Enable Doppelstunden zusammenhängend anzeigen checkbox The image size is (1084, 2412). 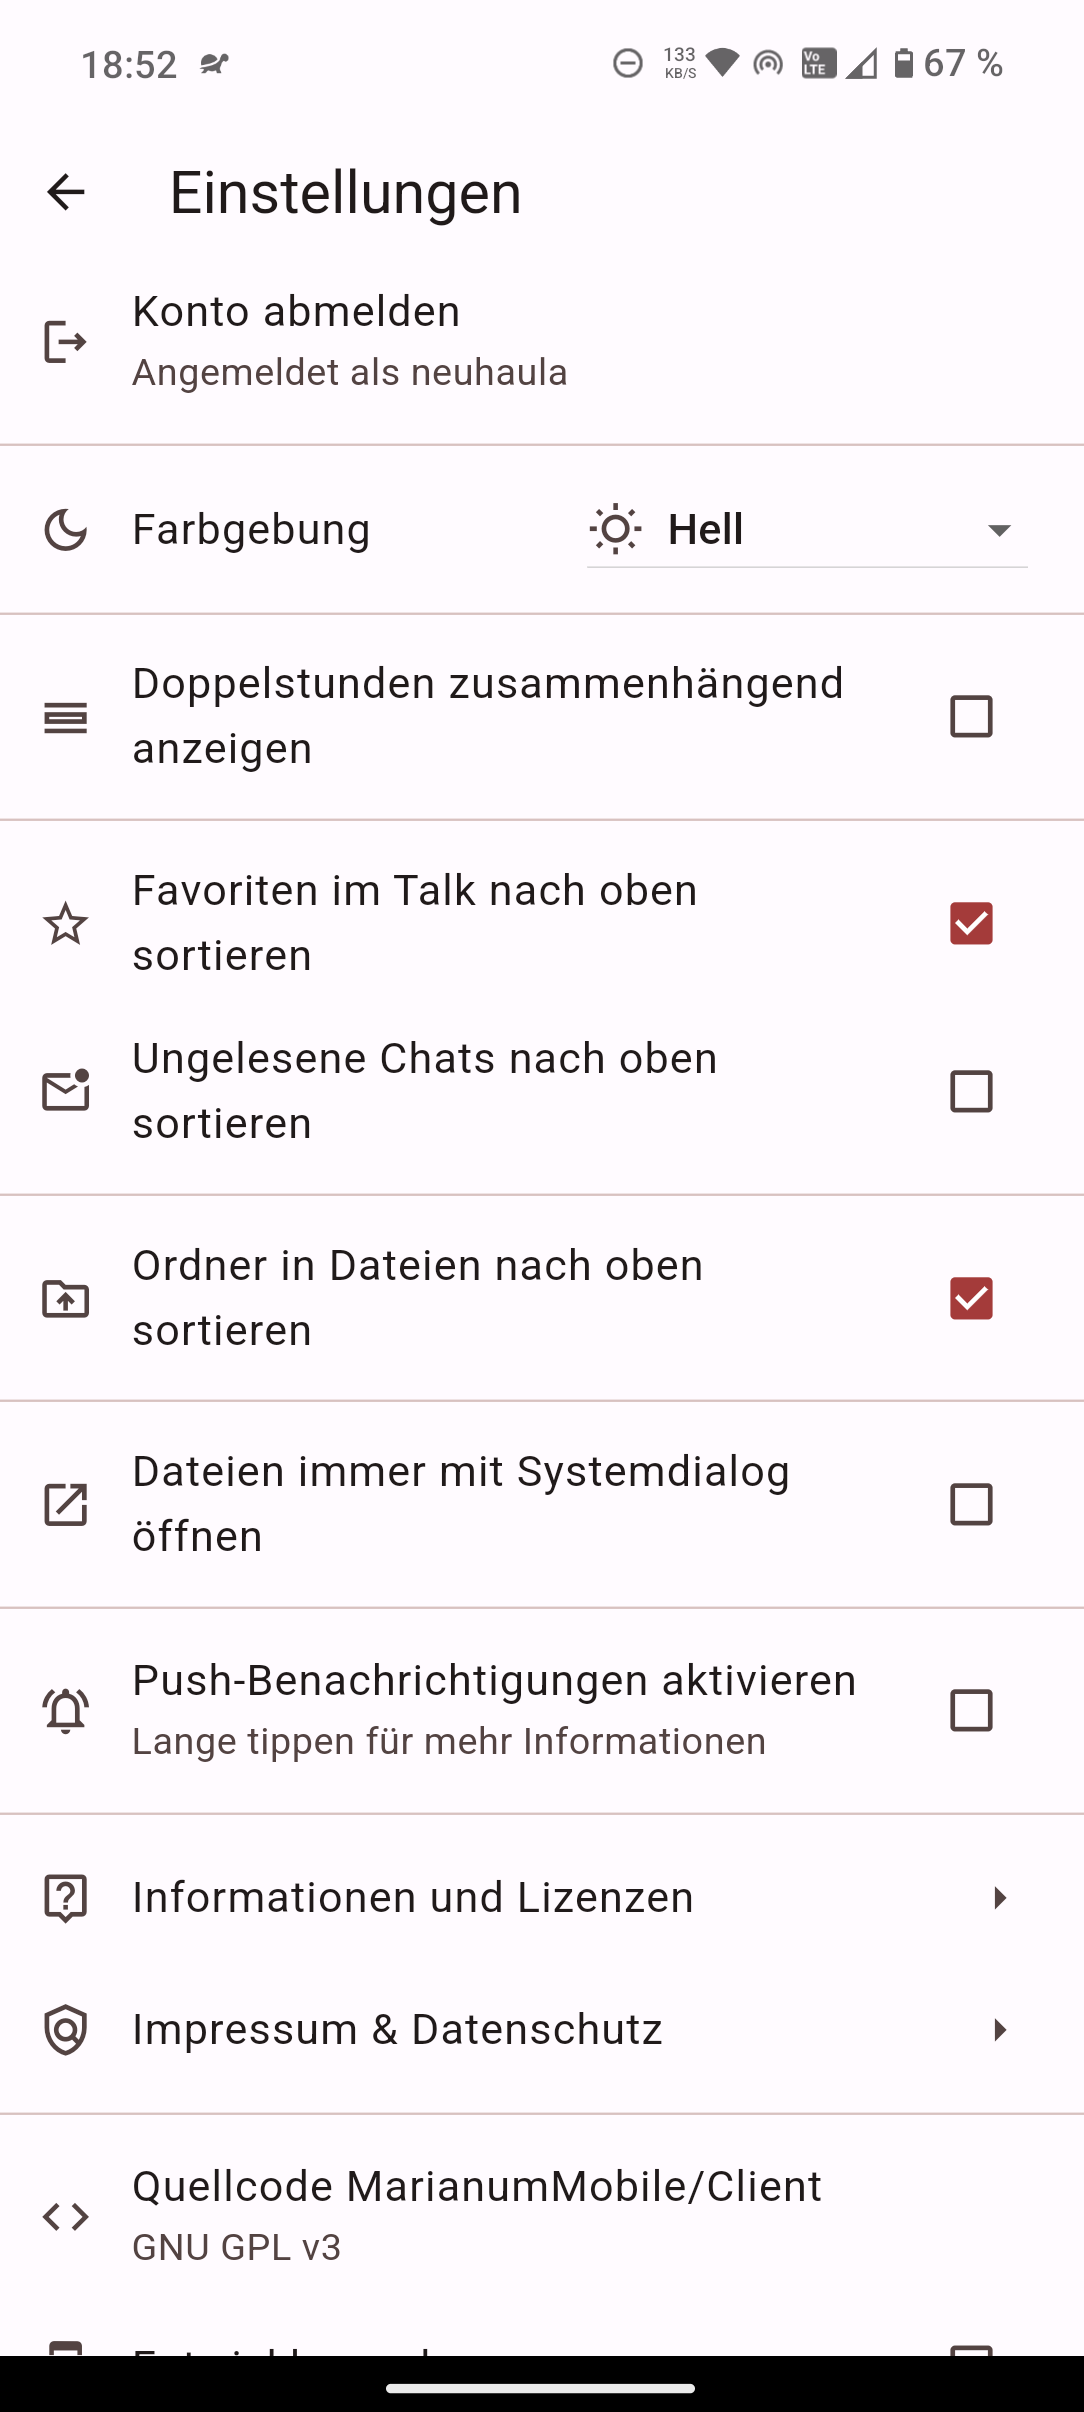point(971,717)
